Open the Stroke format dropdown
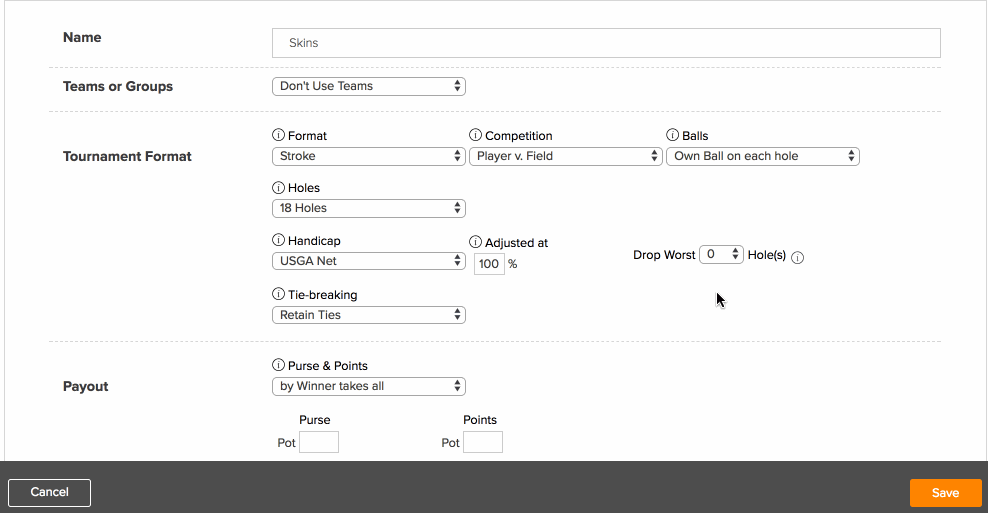Viewport: 988px width, 513px height. 369,156
